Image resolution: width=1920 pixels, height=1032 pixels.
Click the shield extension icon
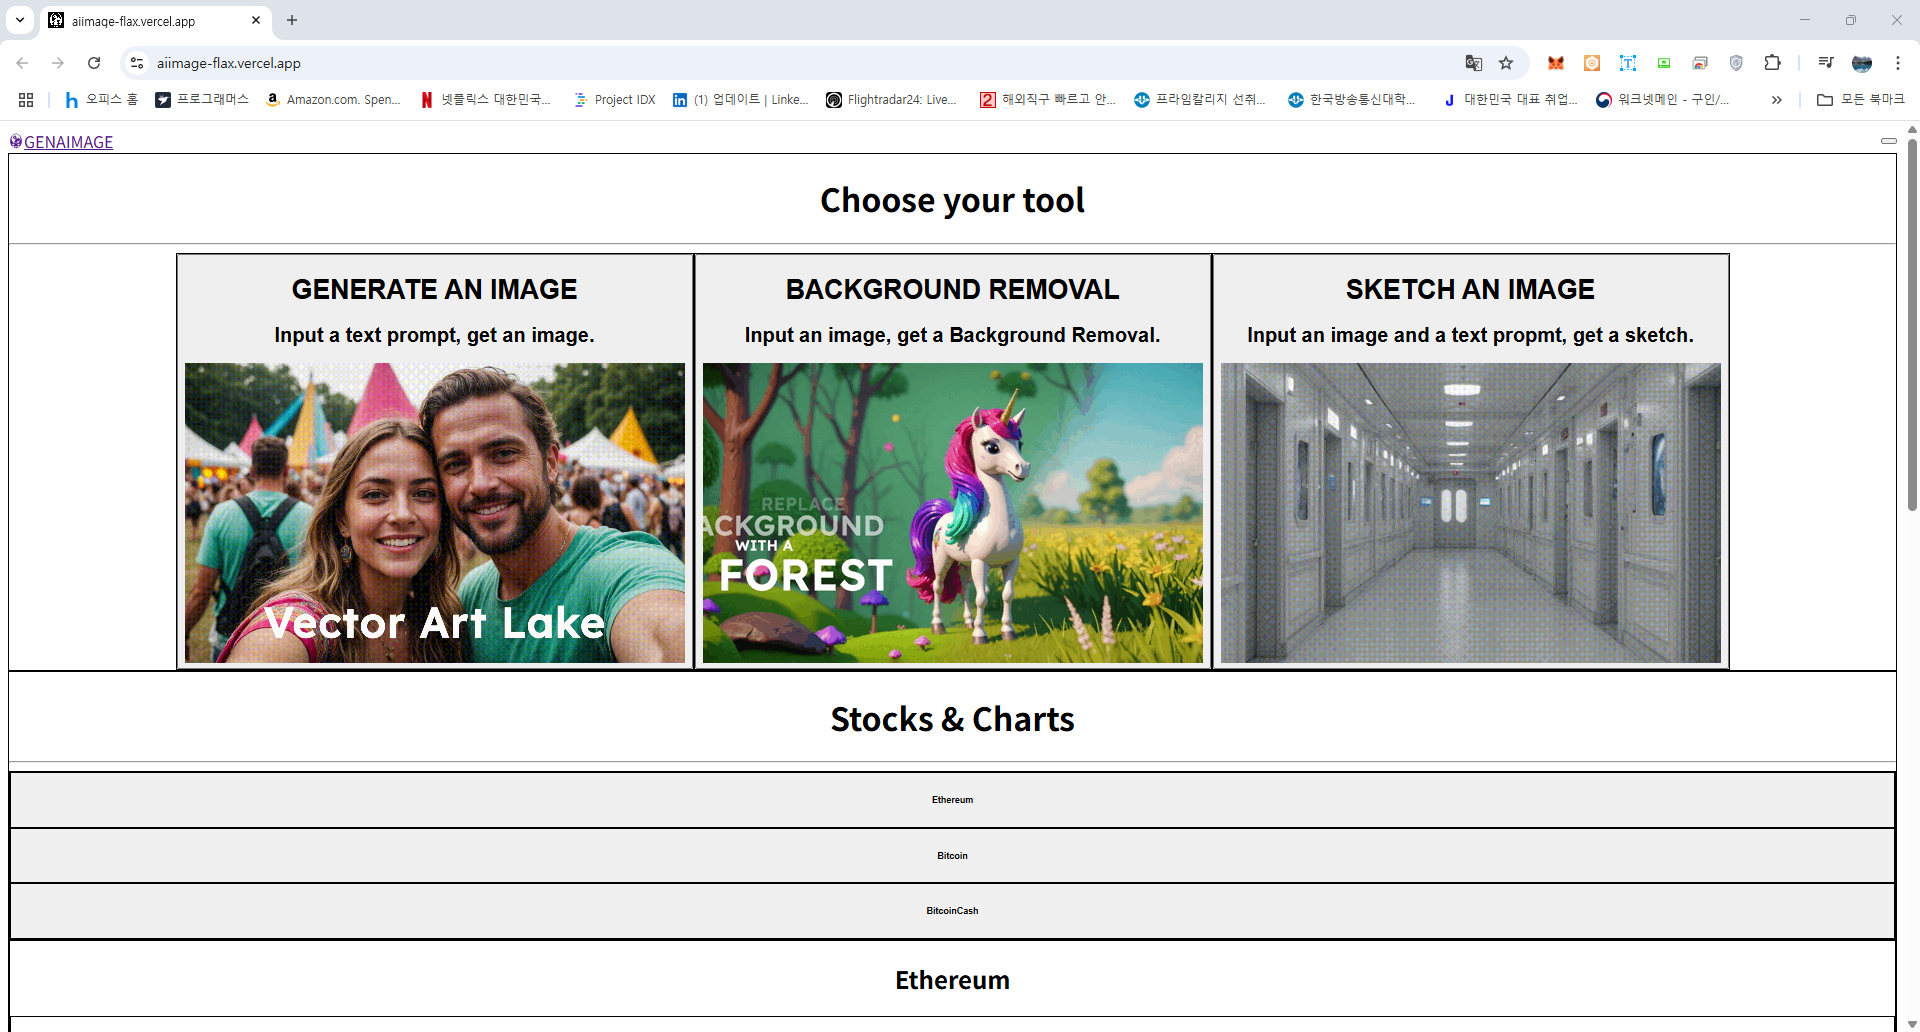[x=1736, y=63]
